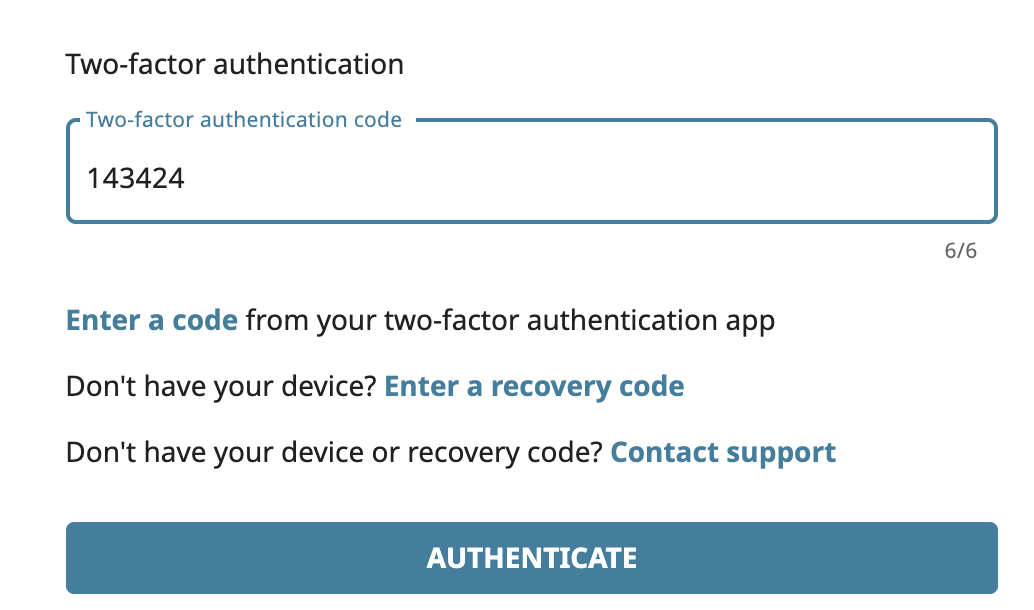This screenshot has height=610, width=1034.
Task: Get help via the Contact support link
Action: (723, 452)
